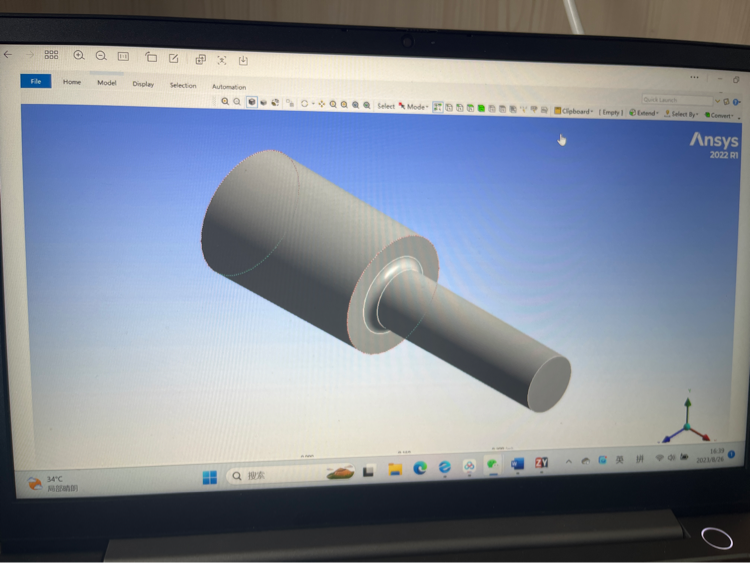Open the Windows Start menu

[210, 477]
